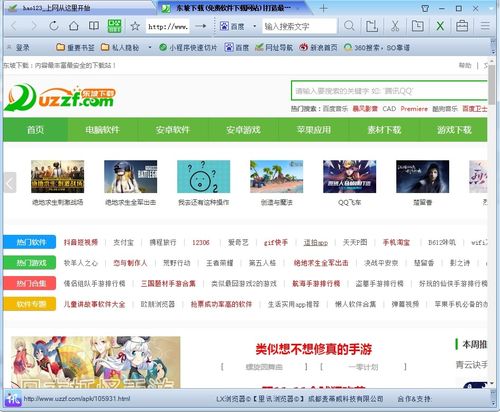The width and height of the screenshot is (500, 412).
Task: Open the 我去还有这种操作 thumbnail
Action: click(x=204, y=177)
